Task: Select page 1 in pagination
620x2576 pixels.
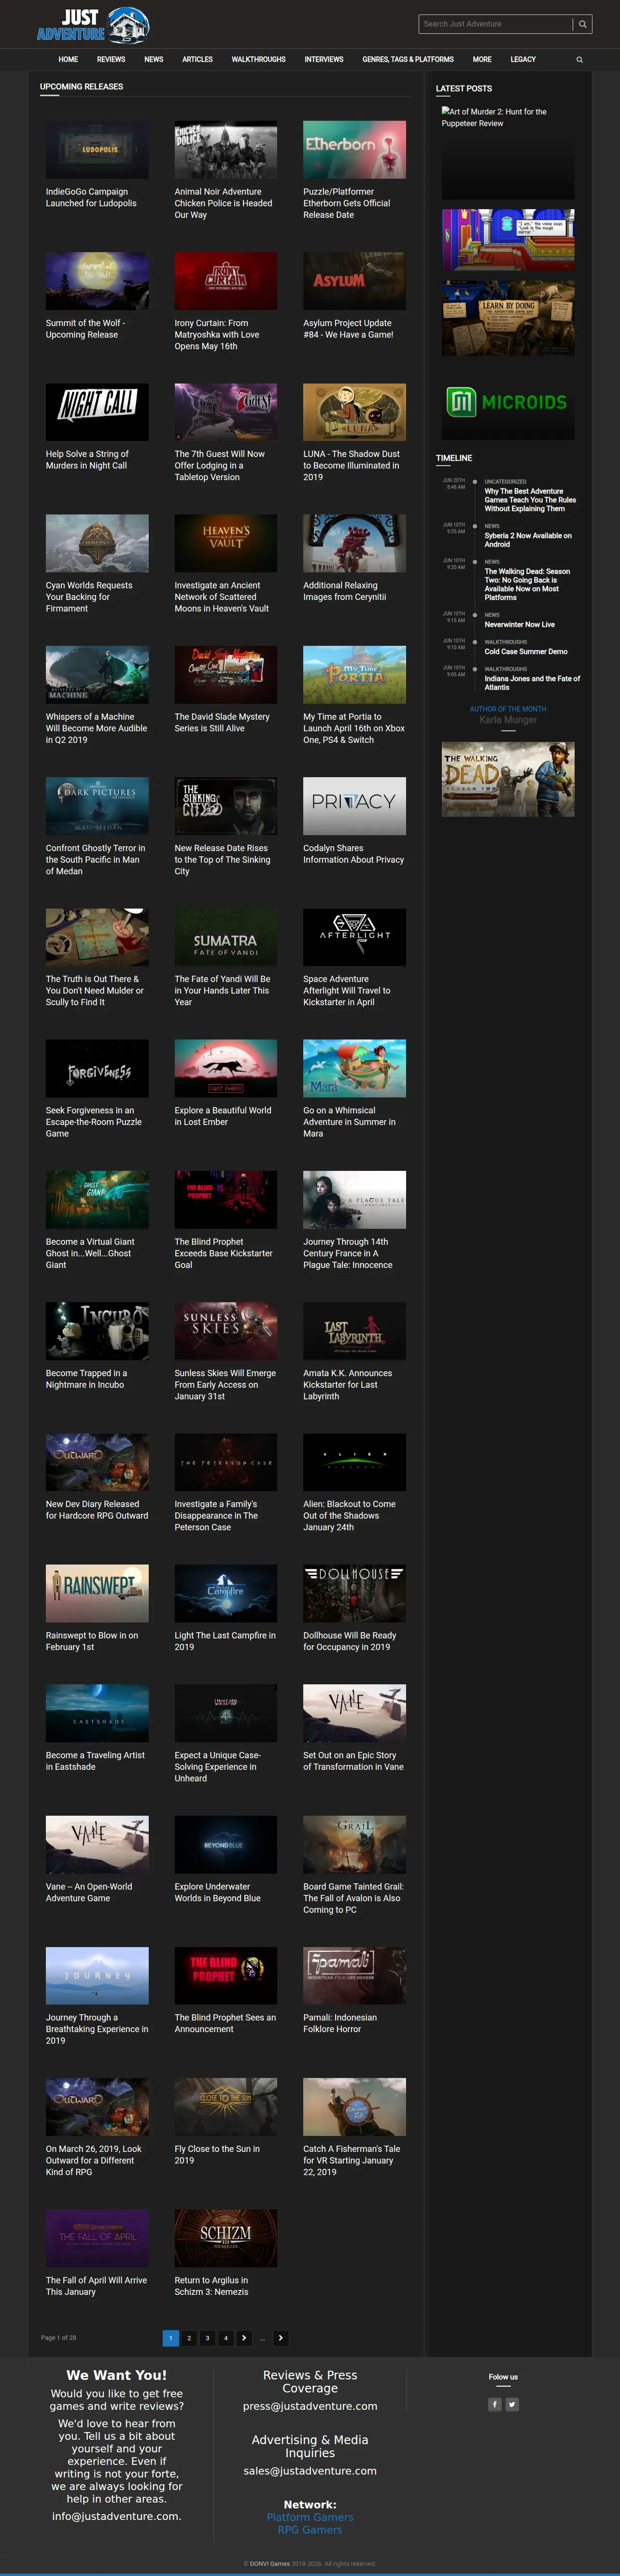Action: coord(171,2338)
